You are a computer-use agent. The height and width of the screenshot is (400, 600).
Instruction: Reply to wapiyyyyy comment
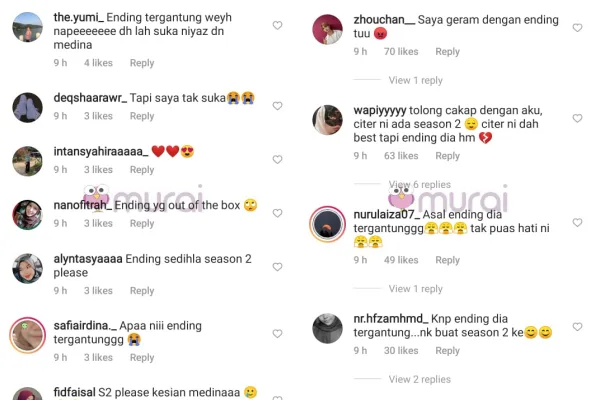tap(447, 156)
